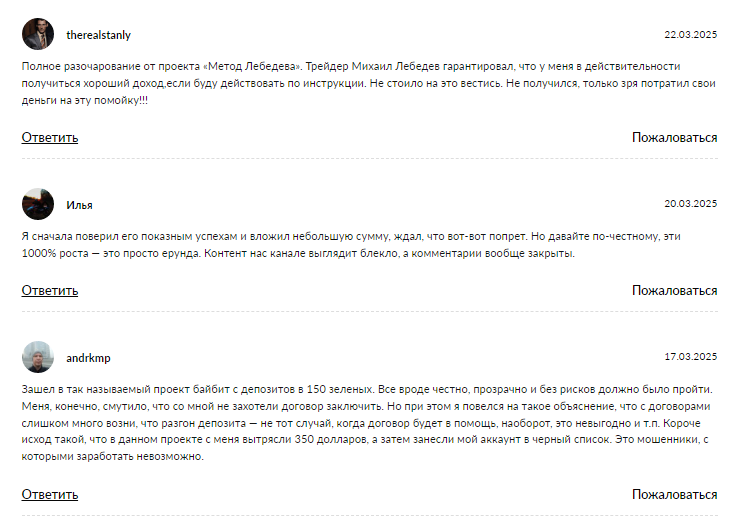The height and width of the screenshot is (529, 755).
Task: Reply to therealstanly's comment
Action: coord(50,138)
